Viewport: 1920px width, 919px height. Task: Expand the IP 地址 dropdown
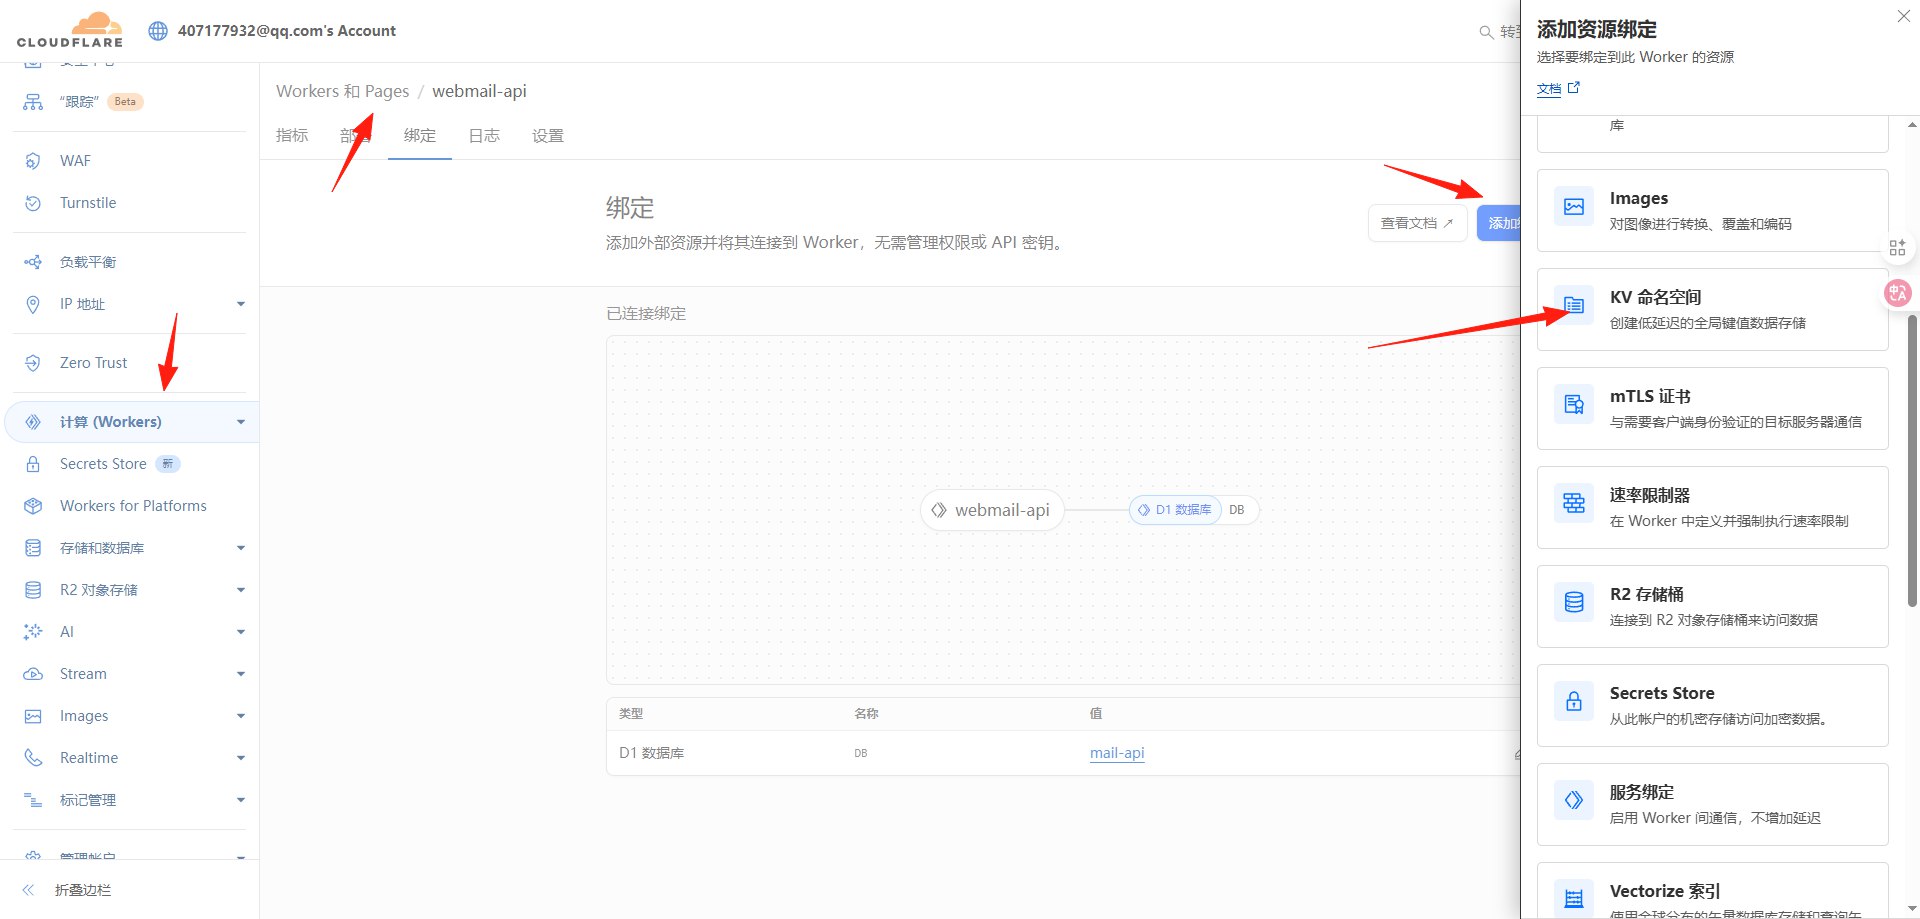click(240, 304)
